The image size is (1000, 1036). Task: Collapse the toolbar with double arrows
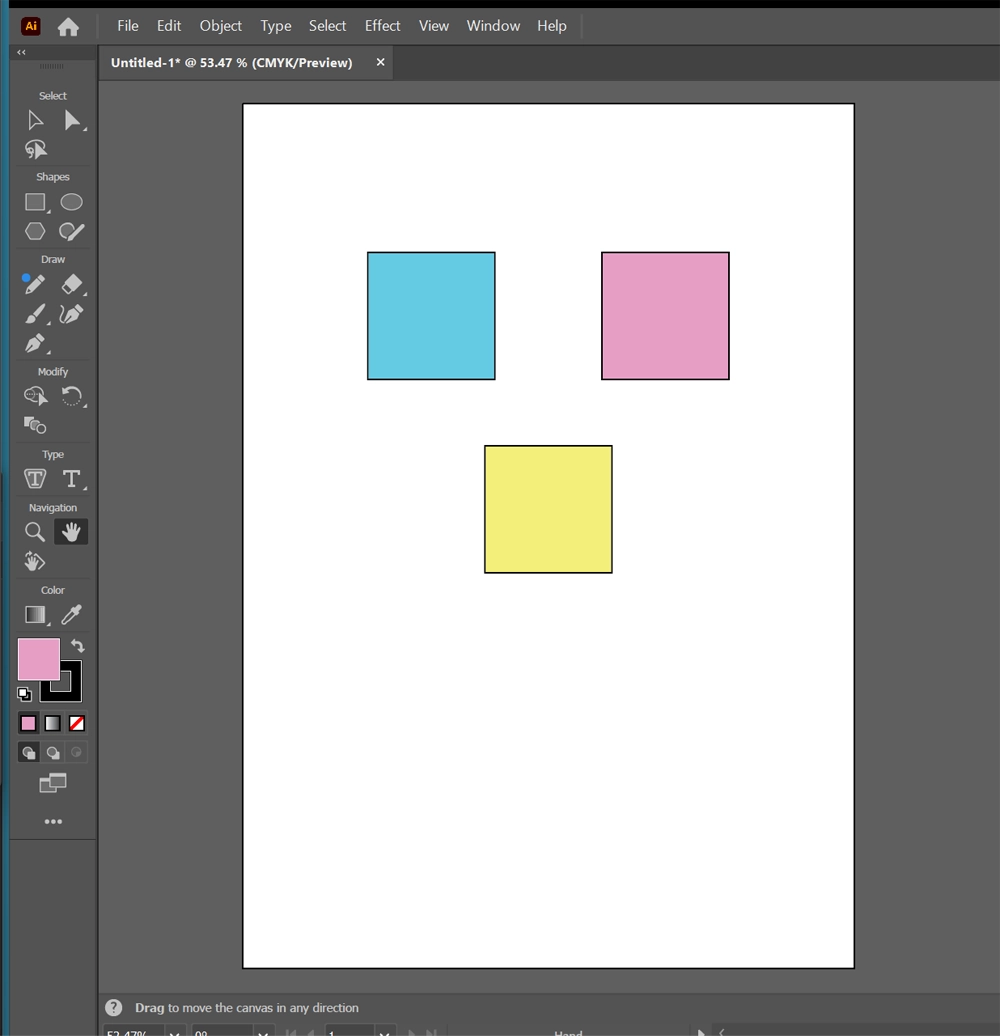pos(21,52)
